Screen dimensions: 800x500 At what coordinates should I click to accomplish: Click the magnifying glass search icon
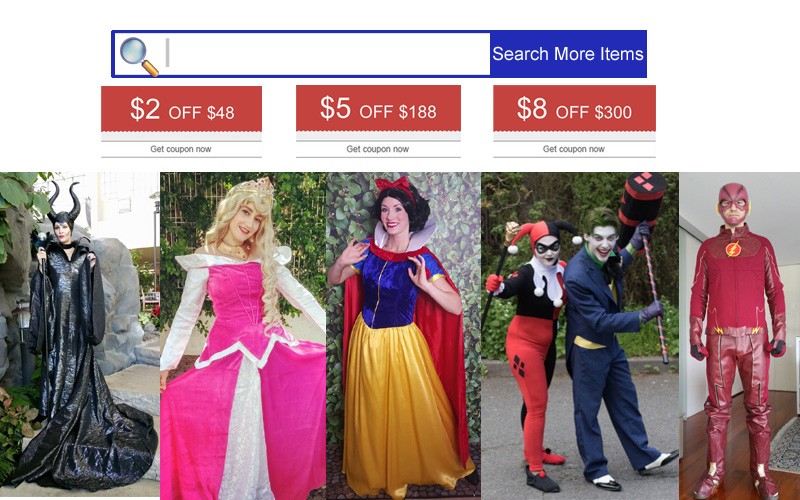point(139,56)
